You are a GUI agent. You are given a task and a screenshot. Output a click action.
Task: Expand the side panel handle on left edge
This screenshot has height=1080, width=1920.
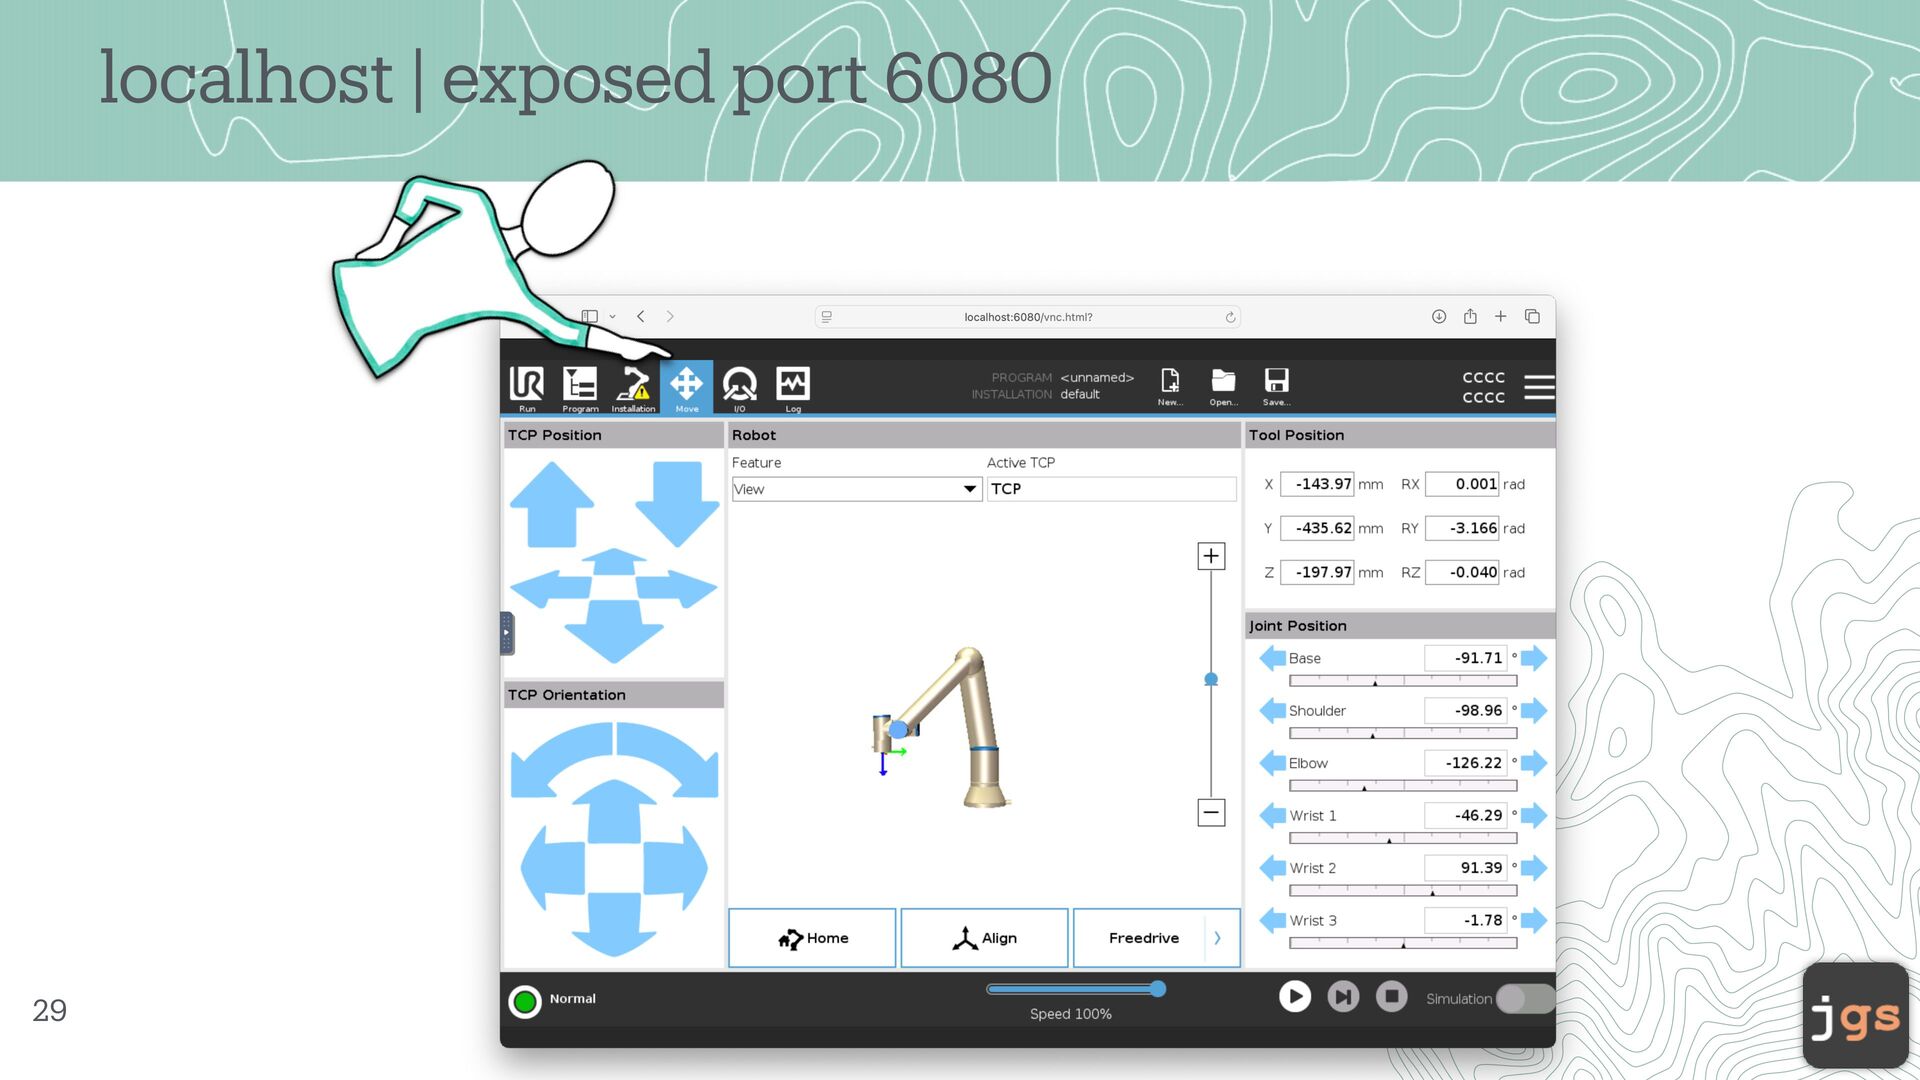coord(507,633)
